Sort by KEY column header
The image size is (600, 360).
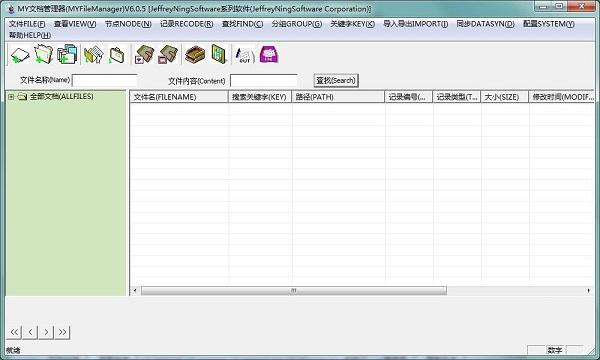[260, 97]
